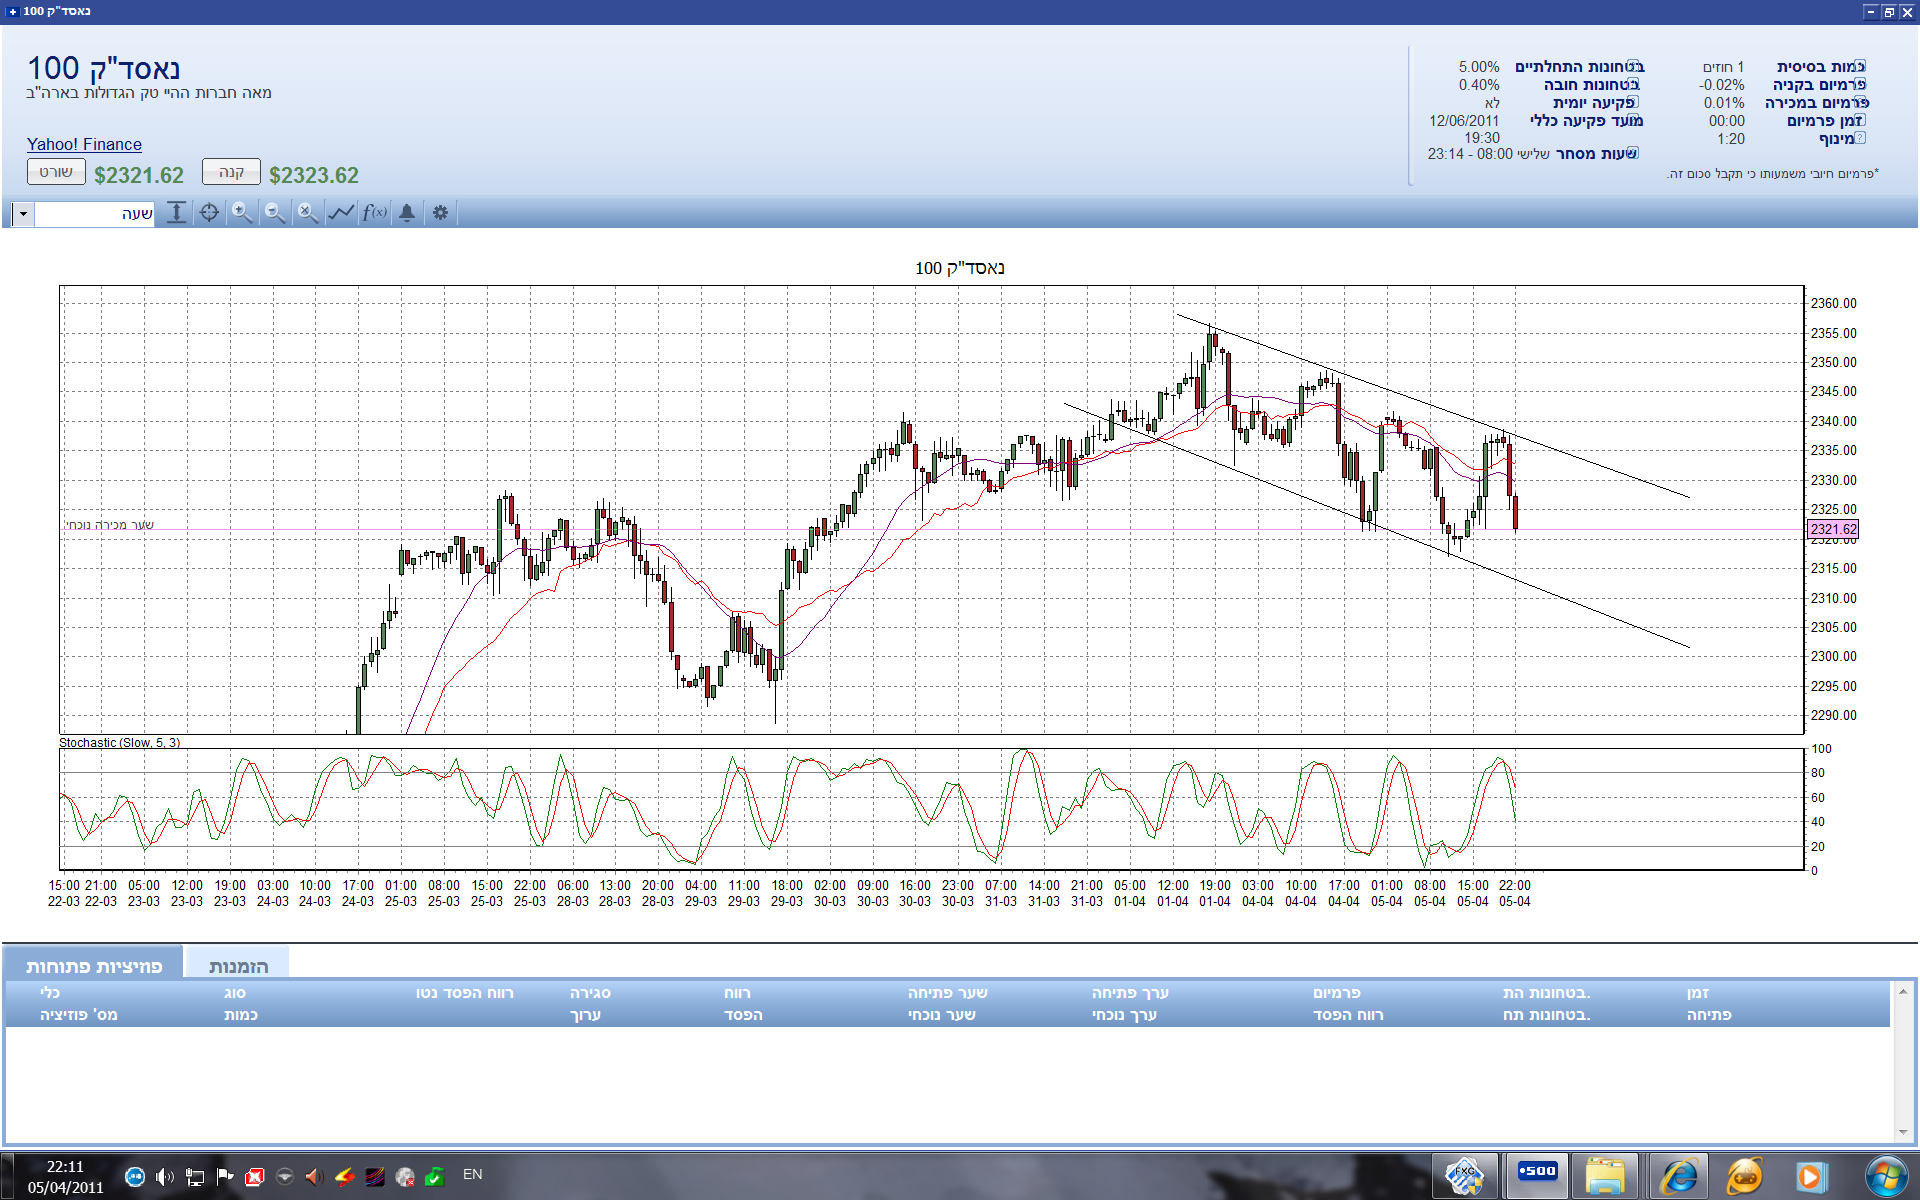Zoom in on the chart
Screen dimensions: 1920x1200
(242, 212)
